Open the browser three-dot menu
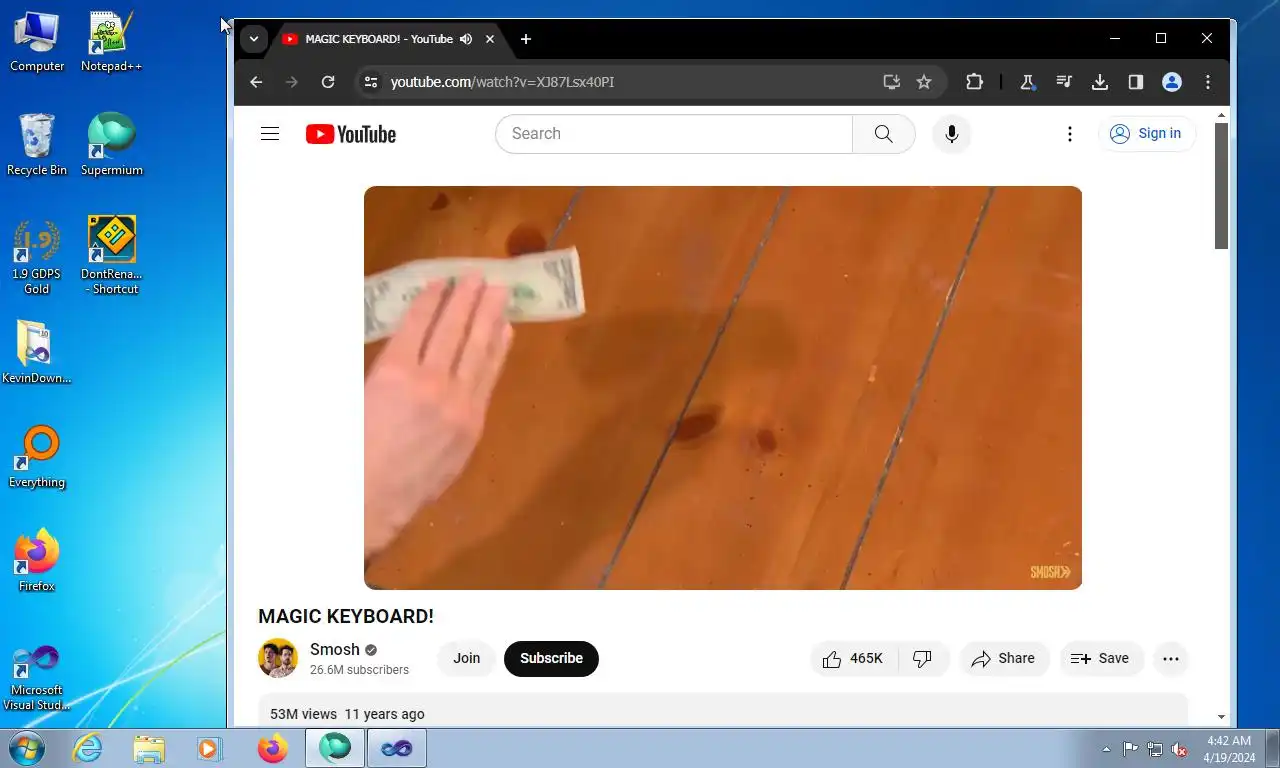The height and width of the screenshot is (768, 1280). coord(1208,82)
